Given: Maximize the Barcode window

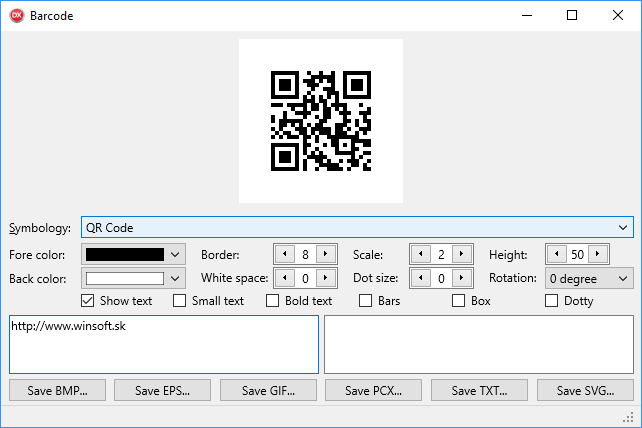Looking at the screenshot, I should [x=572, y=16].
